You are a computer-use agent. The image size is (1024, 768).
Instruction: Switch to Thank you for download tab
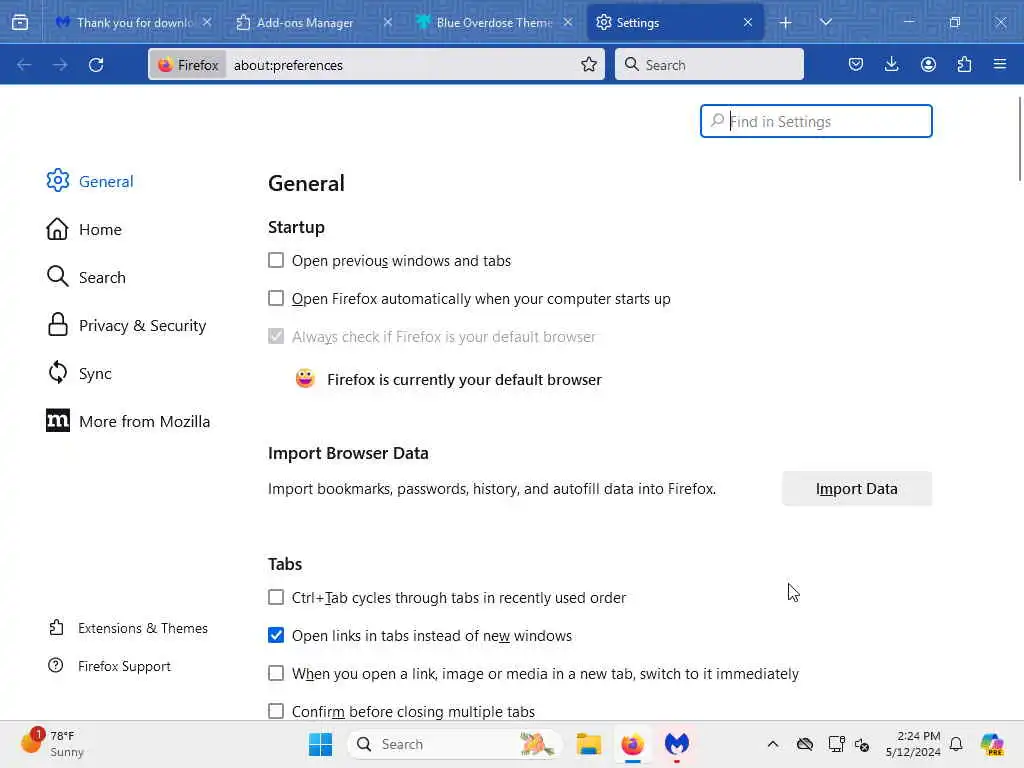click(134, 23)
